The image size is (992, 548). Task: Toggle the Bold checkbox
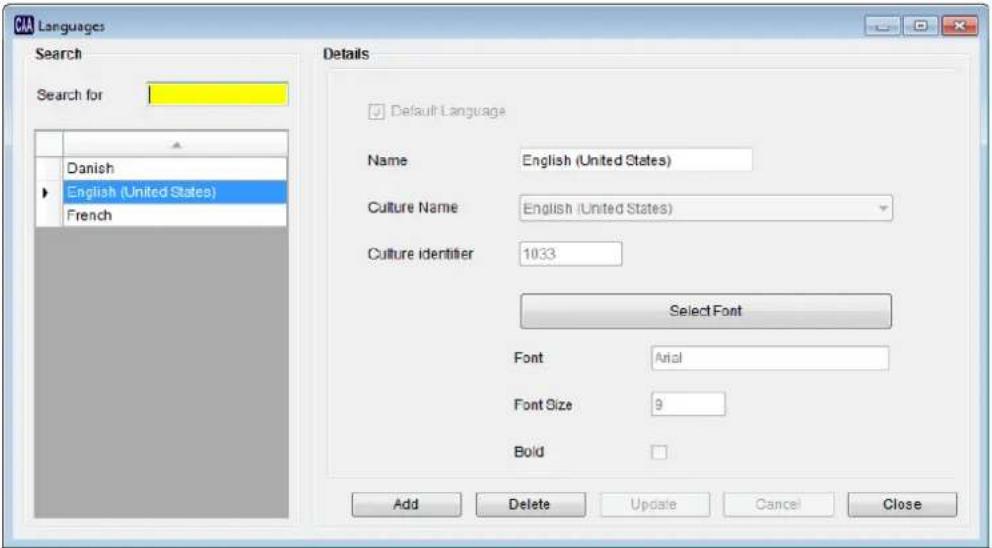(659, 452)
